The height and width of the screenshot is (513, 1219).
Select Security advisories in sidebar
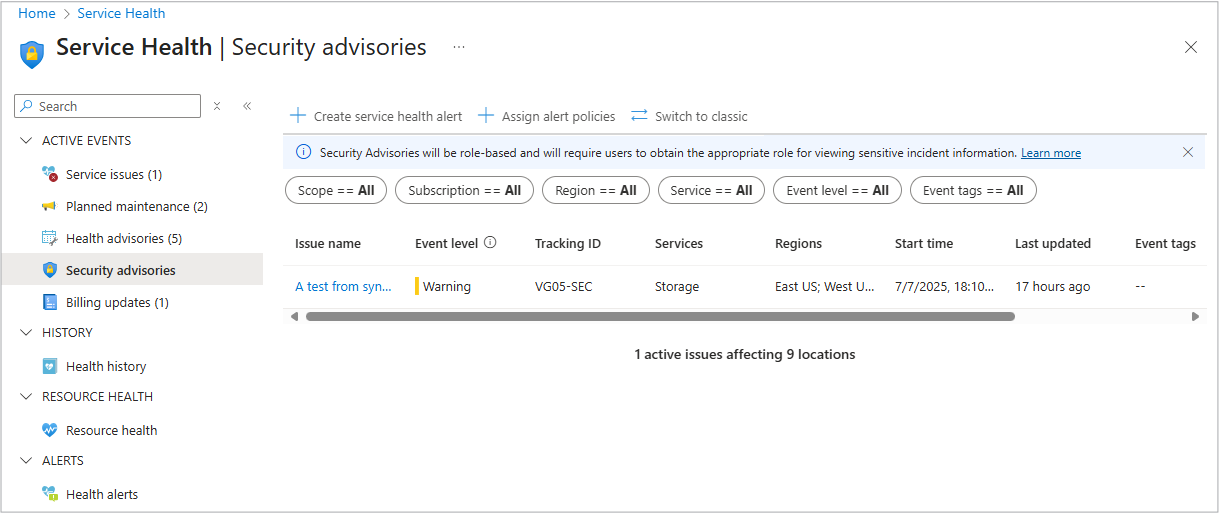point(120,271)
